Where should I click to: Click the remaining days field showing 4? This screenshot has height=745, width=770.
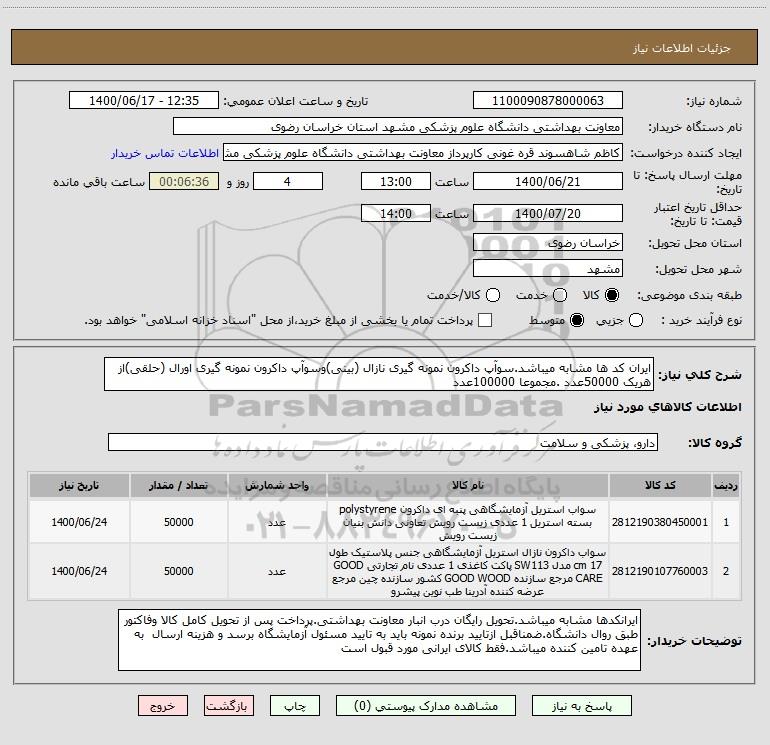pos(288,181)
